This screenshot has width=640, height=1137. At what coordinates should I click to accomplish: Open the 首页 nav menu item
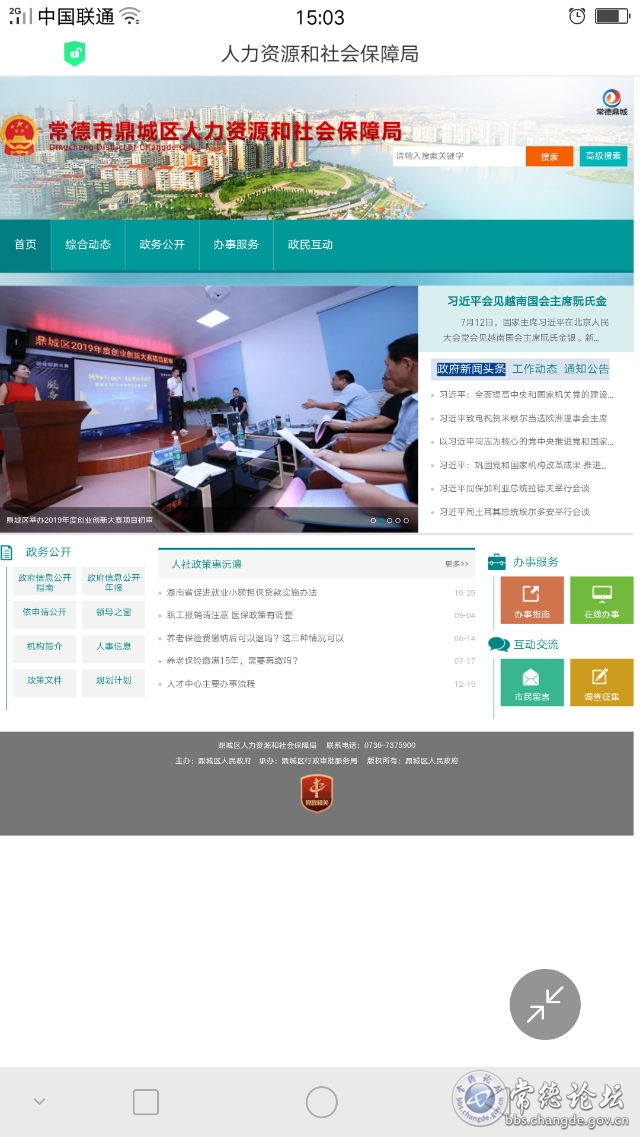25,245
